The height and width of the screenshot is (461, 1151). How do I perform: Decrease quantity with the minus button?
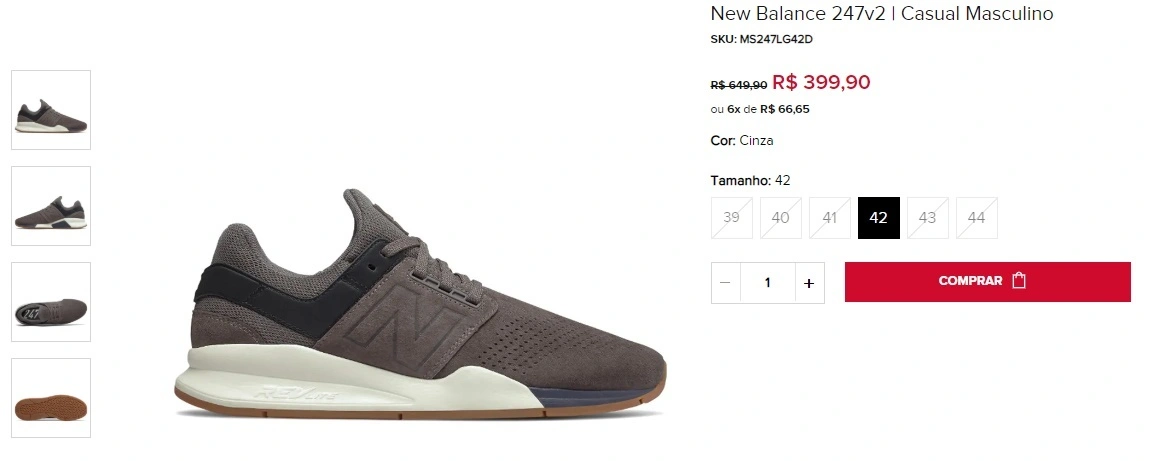(725, 283)
